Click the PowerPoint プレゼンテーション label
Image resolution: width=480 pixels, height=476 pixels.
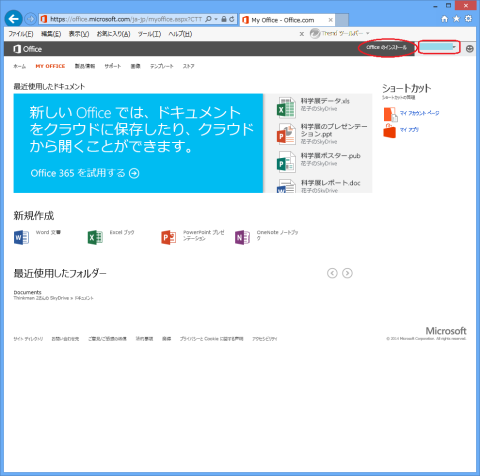pyautogui.click(x=204, y=235)
